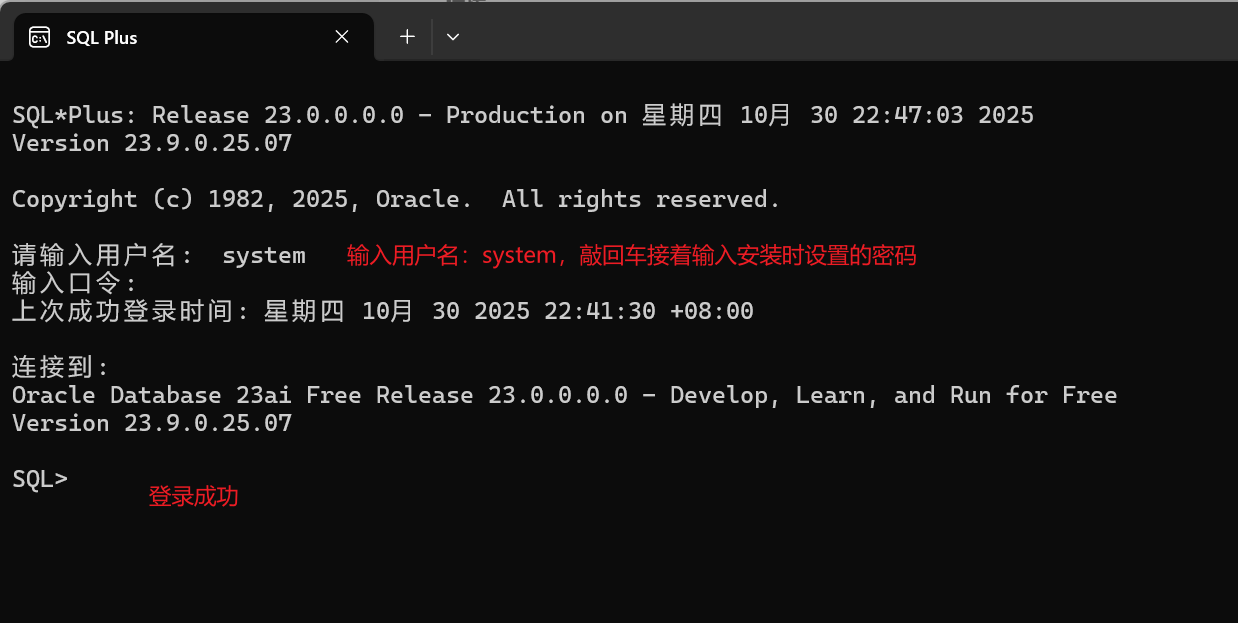Click the 'system' username text
Image resolution: width=1238 pixels, height=623 pixels.
(x=264, y=256)
